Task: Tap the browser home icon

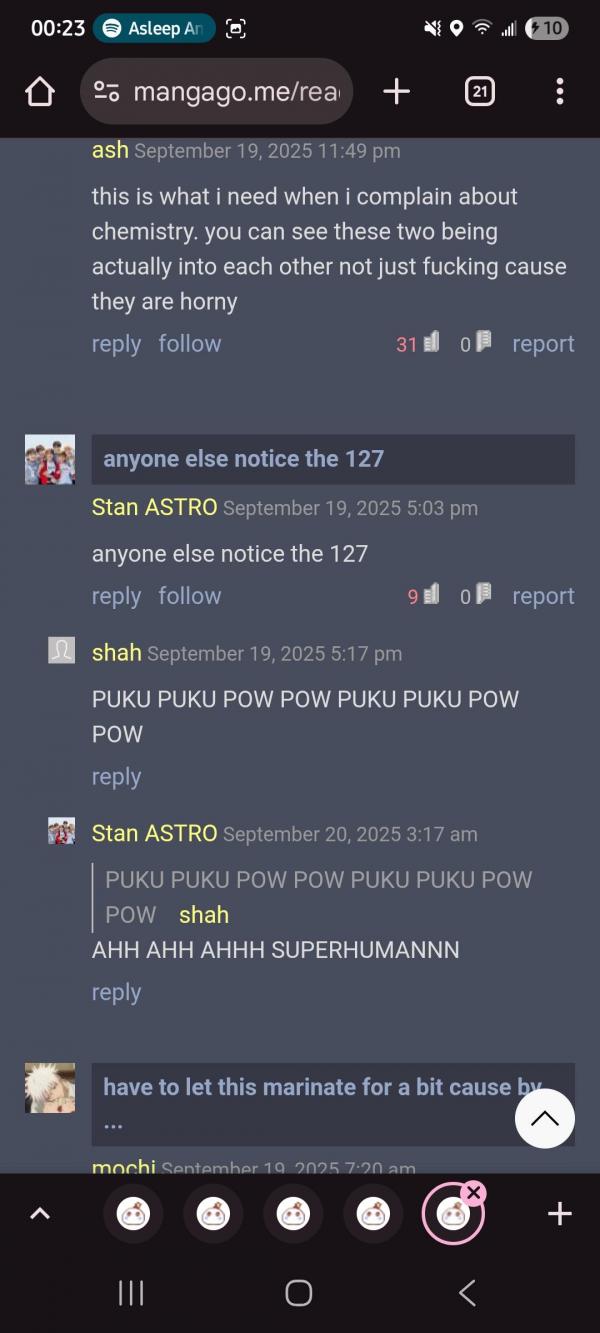Action: 40,92
